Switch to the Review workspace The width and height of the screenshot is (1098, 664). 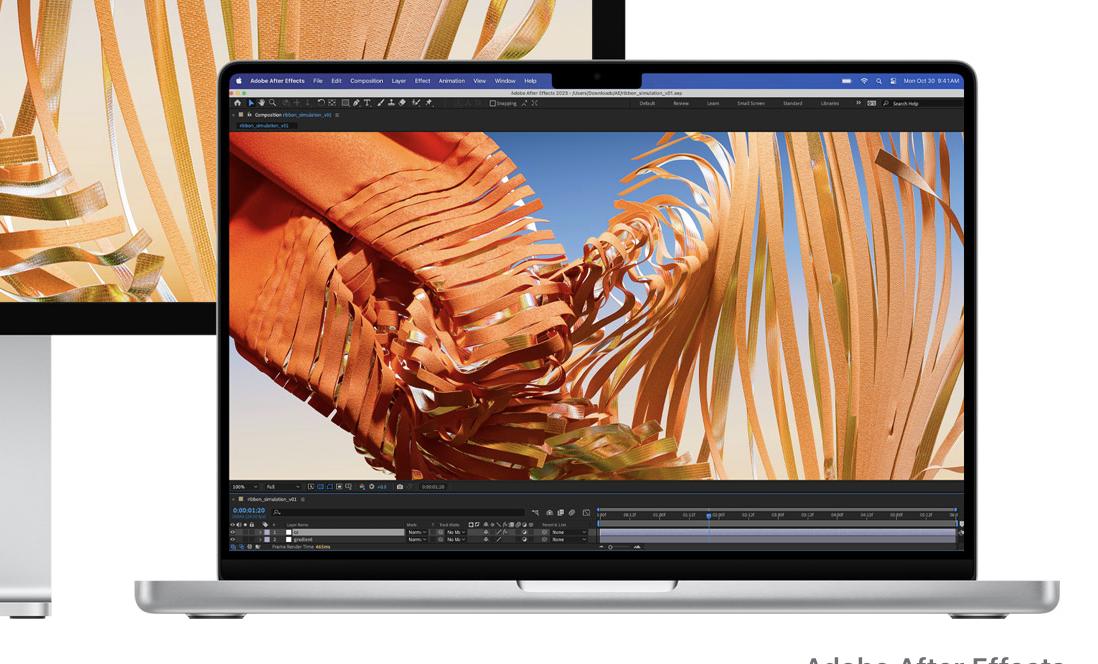[x=682, y=102]
